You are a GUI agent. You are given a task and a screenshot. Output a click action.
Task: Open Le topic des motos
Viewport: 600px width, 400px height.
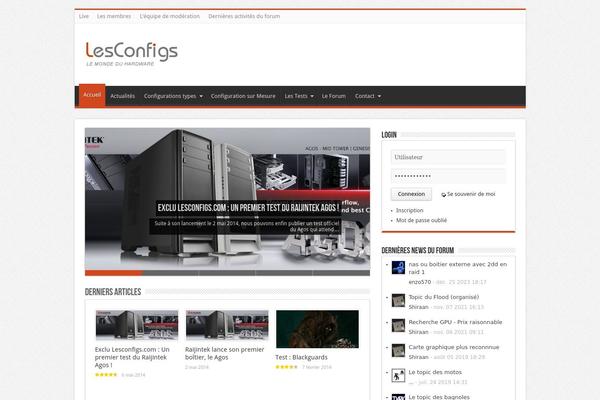[x=435, y=372]
